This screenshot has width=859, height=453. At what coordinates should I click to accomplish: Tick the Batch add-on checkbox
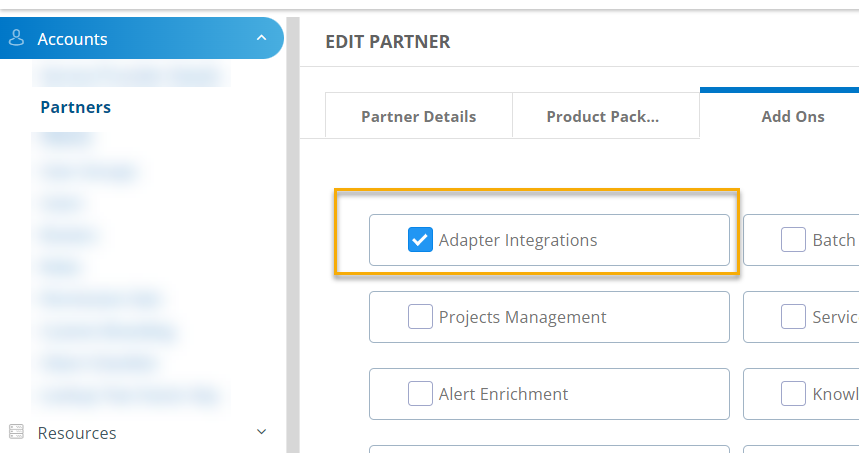coord(793,240)
